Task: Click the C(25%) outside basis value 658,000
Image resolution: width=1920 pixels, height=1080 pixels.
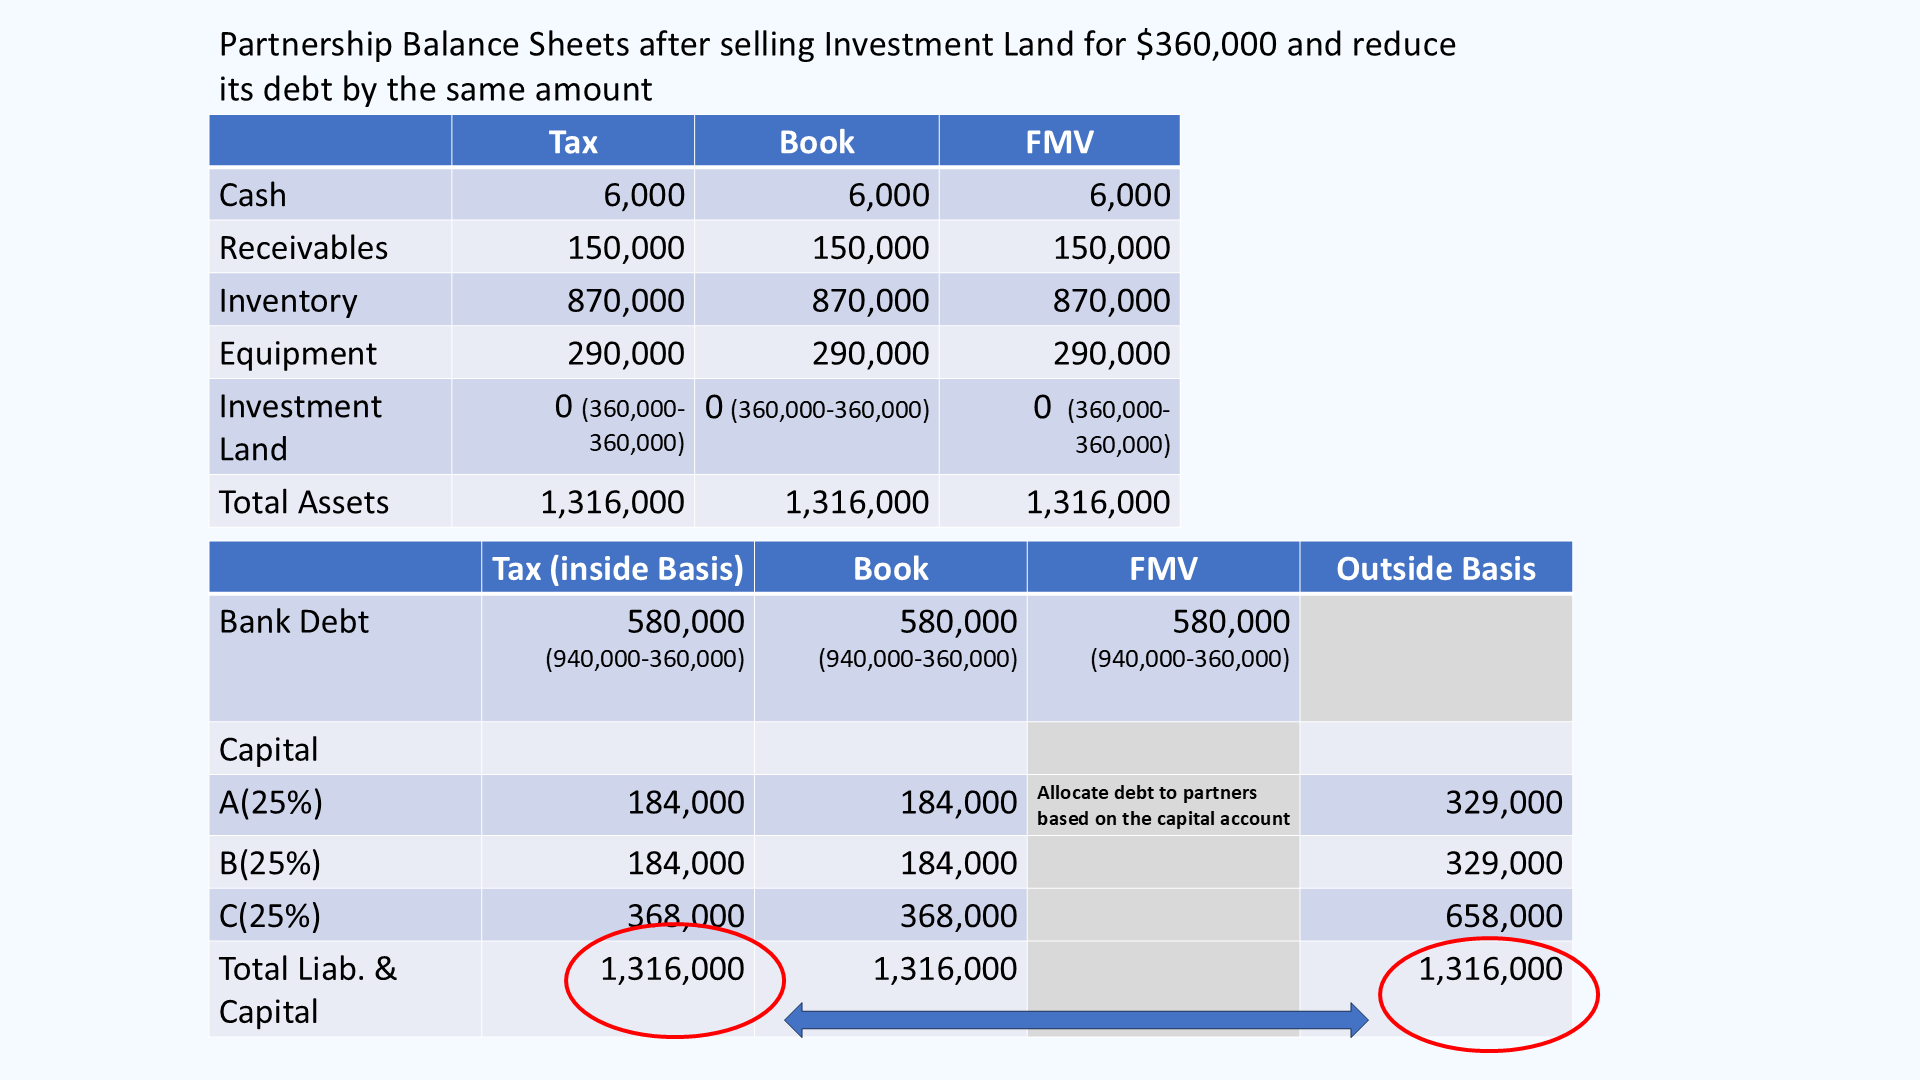Action: tap(1503, 916)
